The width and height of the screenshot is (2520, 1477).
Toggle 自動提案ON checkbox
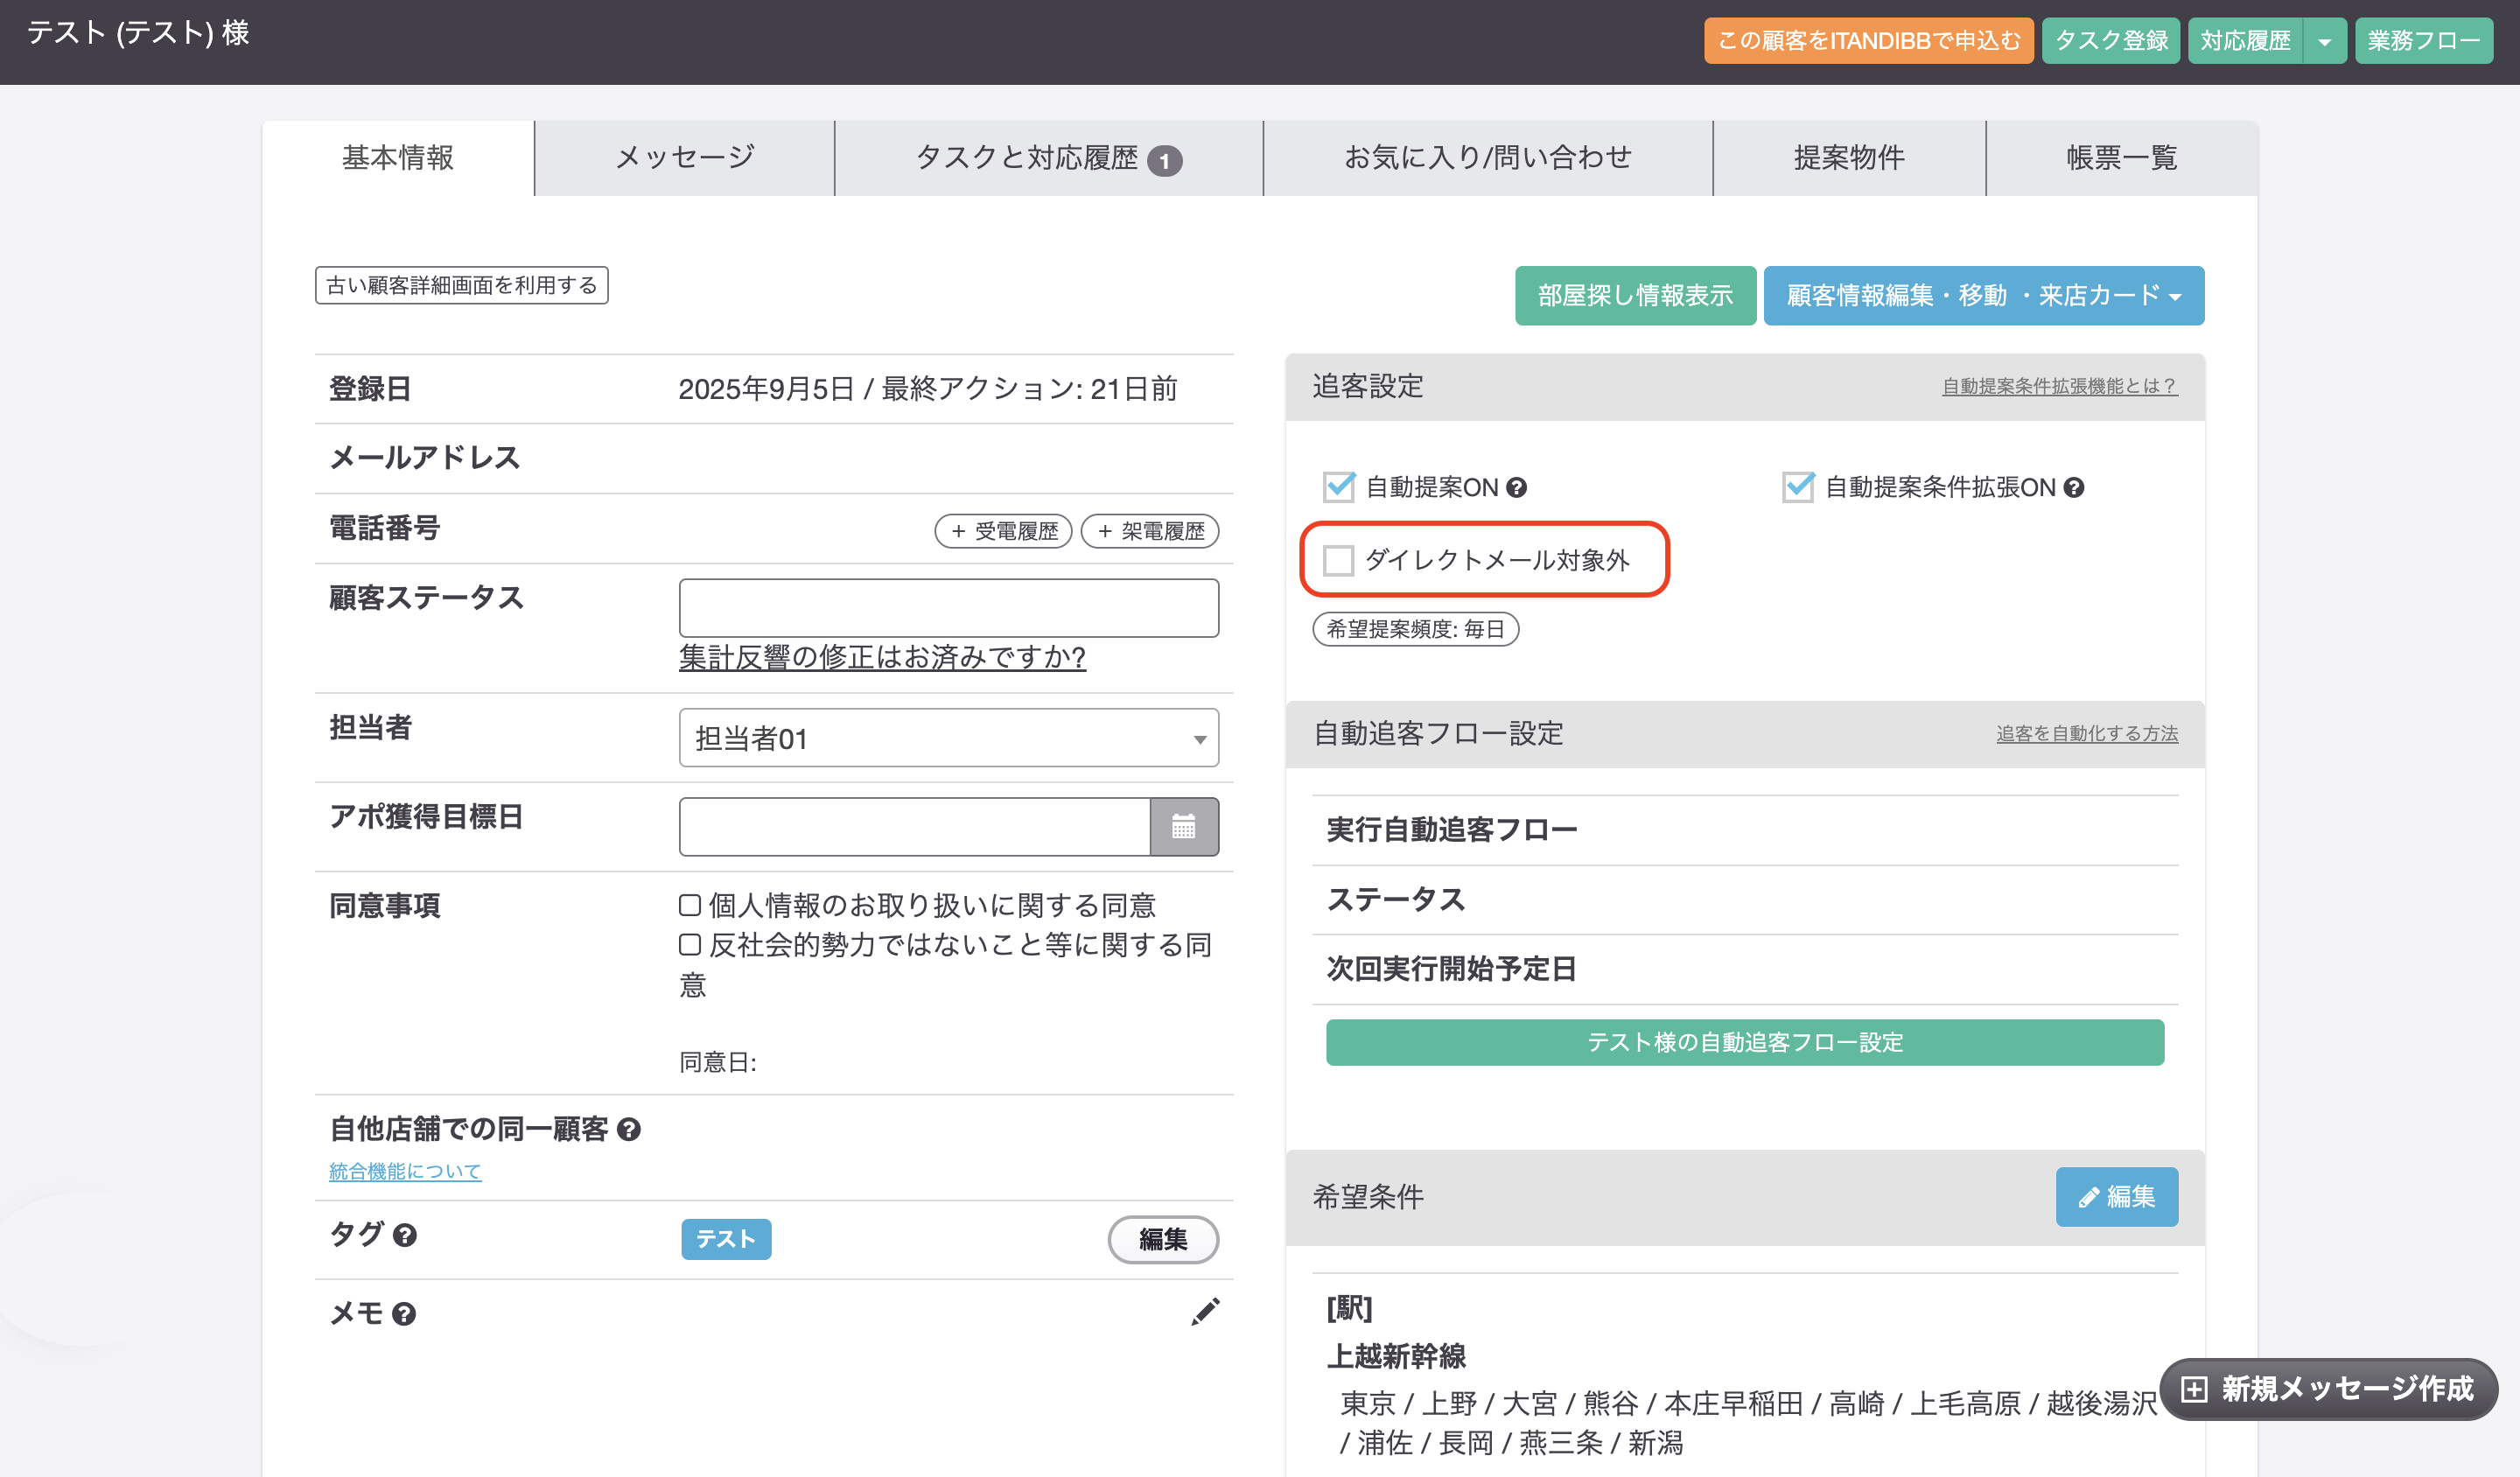(1338, 487)
